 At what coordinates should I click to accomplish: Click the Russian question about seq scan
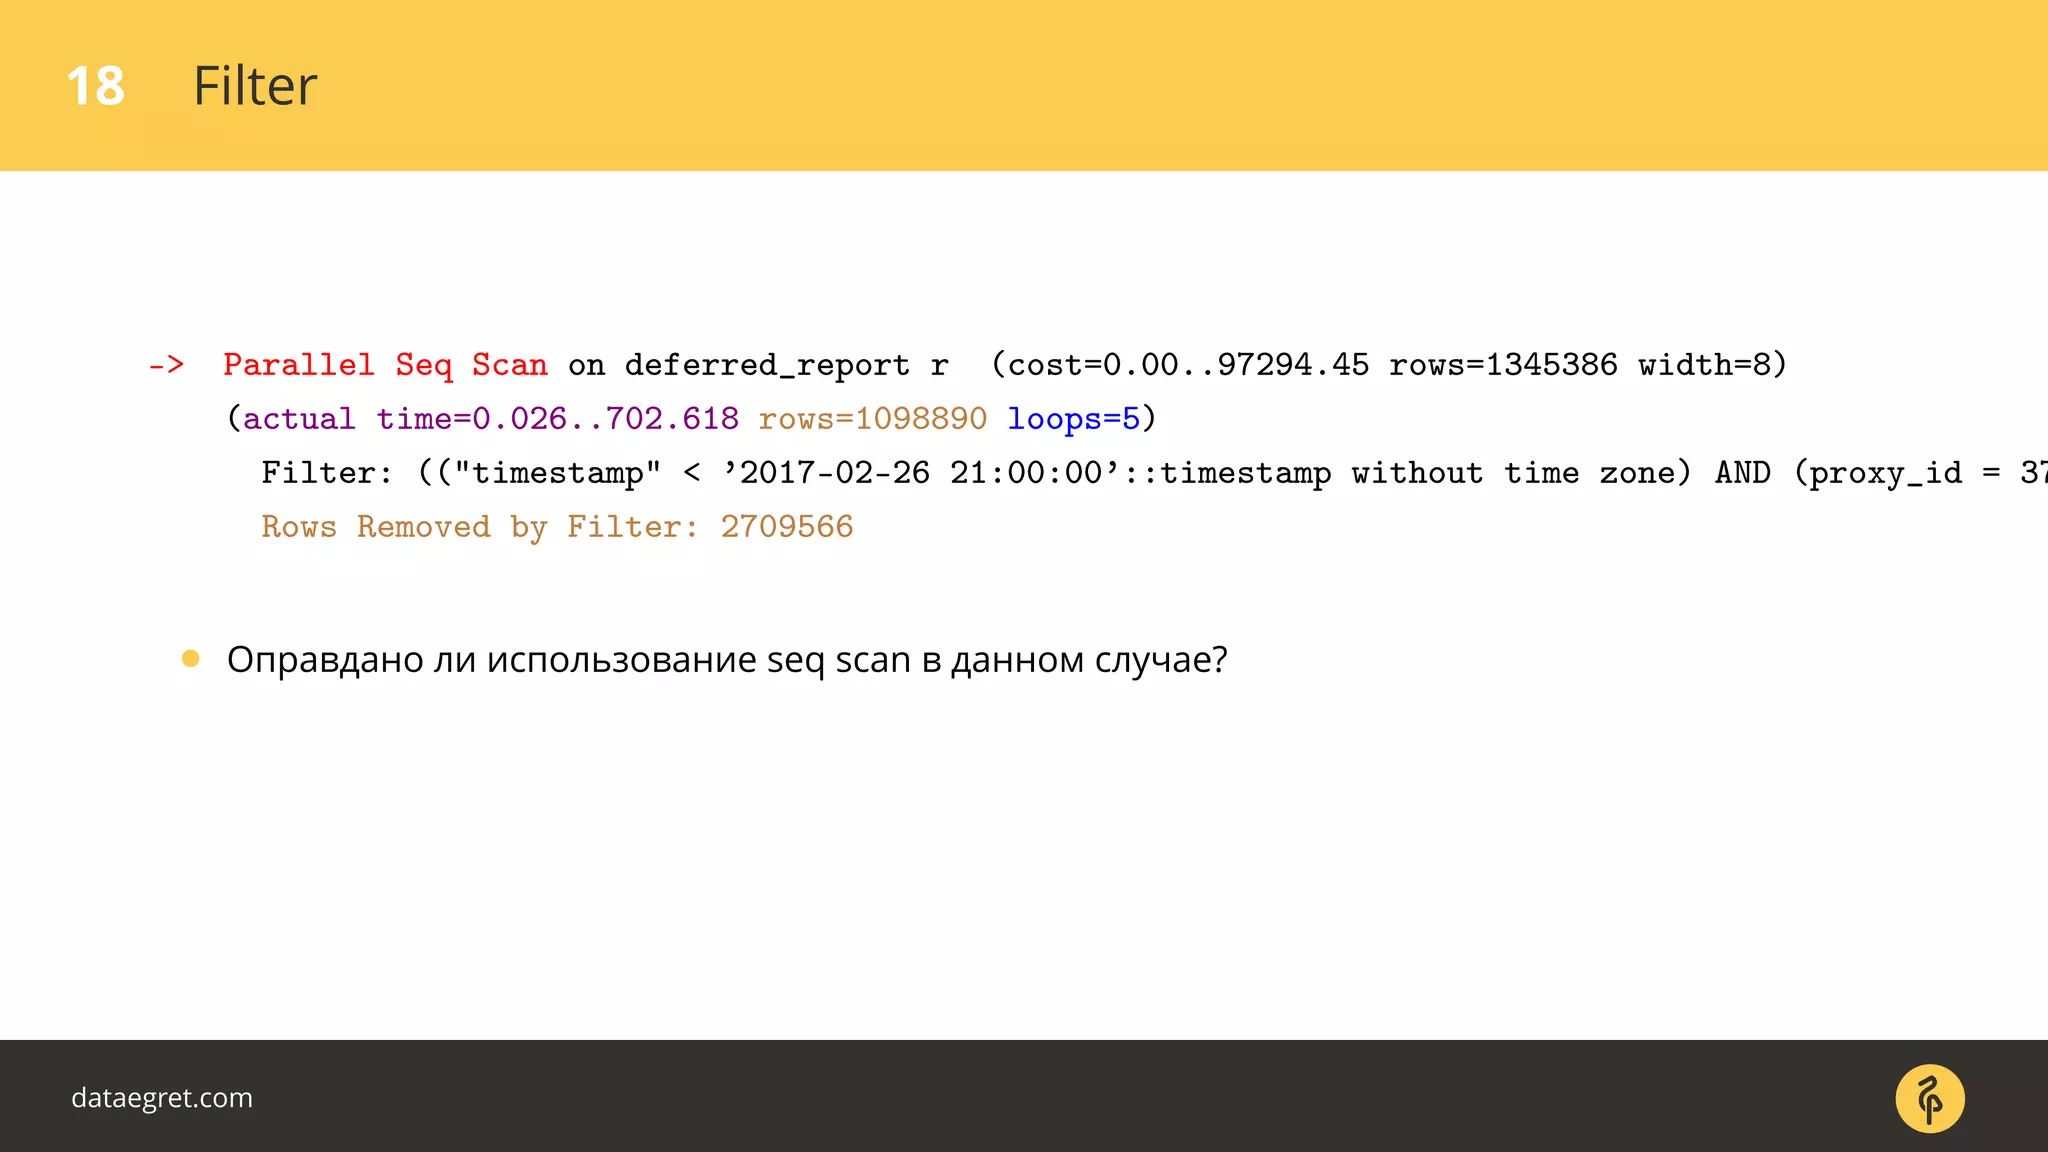pos(727,660)
